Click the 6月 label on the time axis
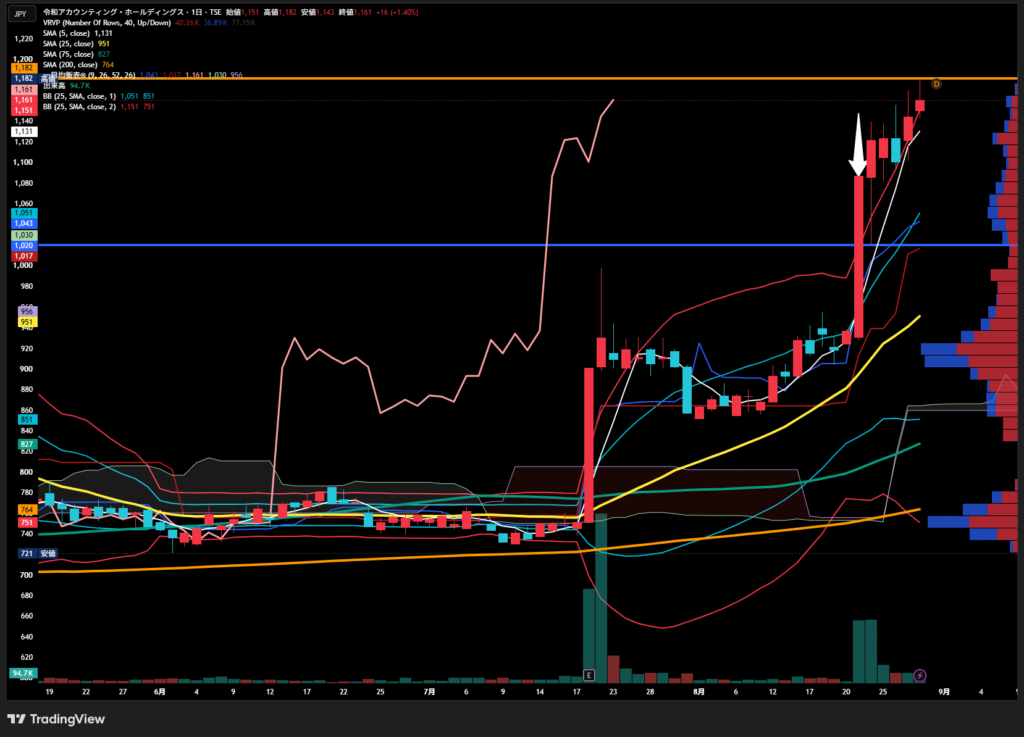The image size is (1024, 737). (159, 691)
